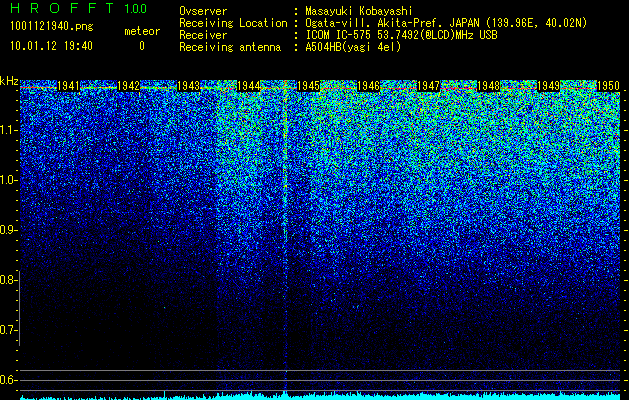Click the A504HB(yagi 4el) antenna text

[353, 47]
